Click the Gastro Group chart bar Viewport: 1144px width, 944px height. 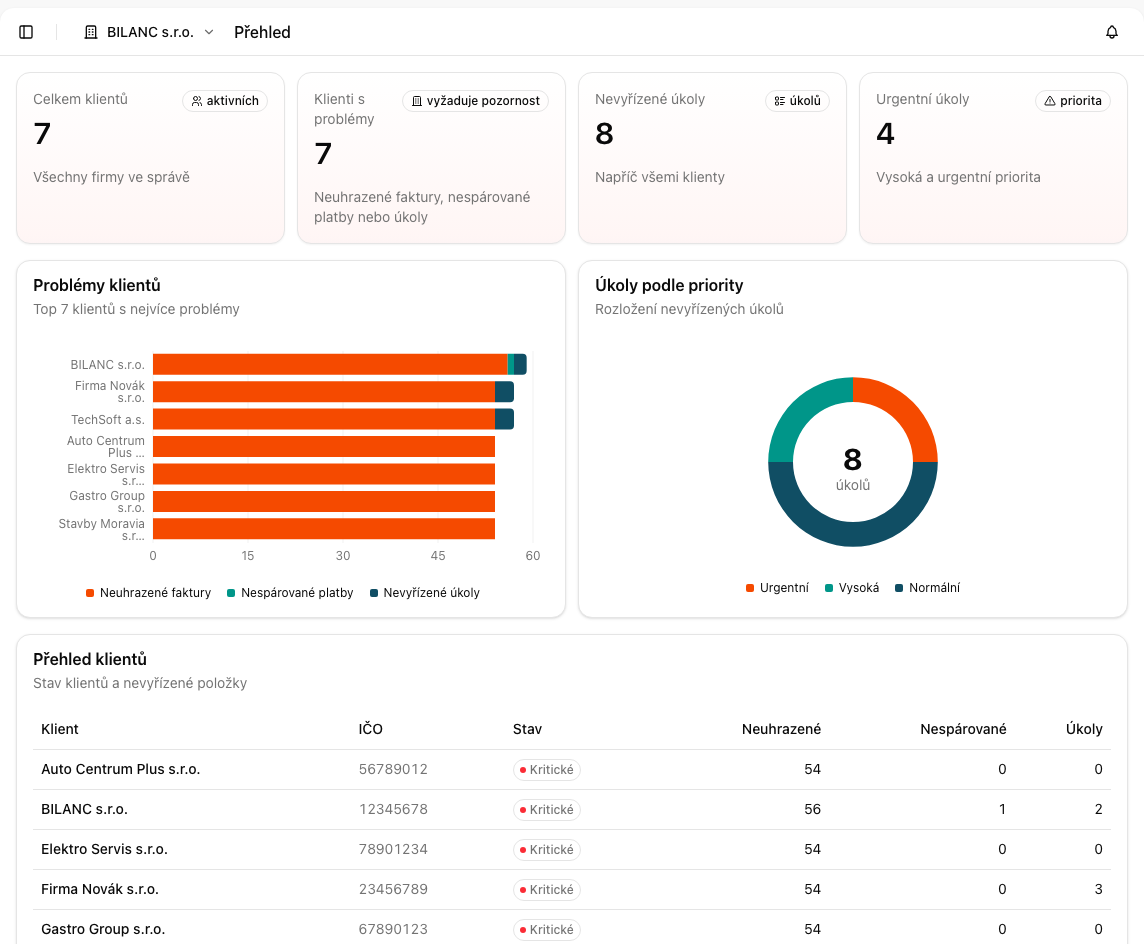coord(324,502)
